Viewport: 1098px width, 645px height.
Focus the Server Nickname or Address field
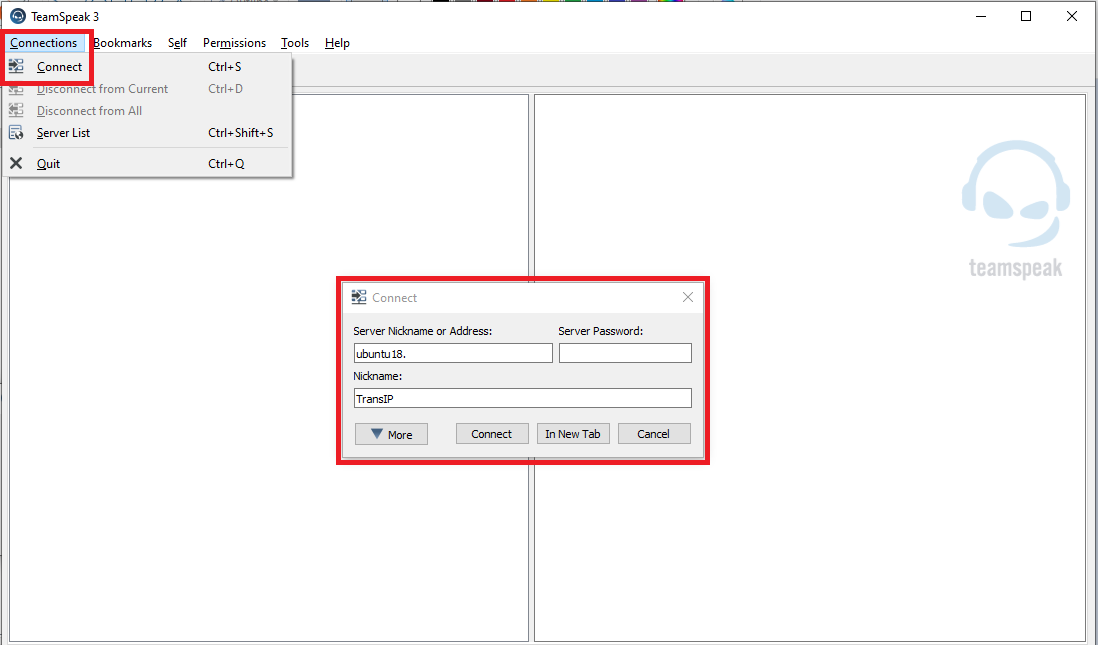pyautogui.click(x=453, y=353)
